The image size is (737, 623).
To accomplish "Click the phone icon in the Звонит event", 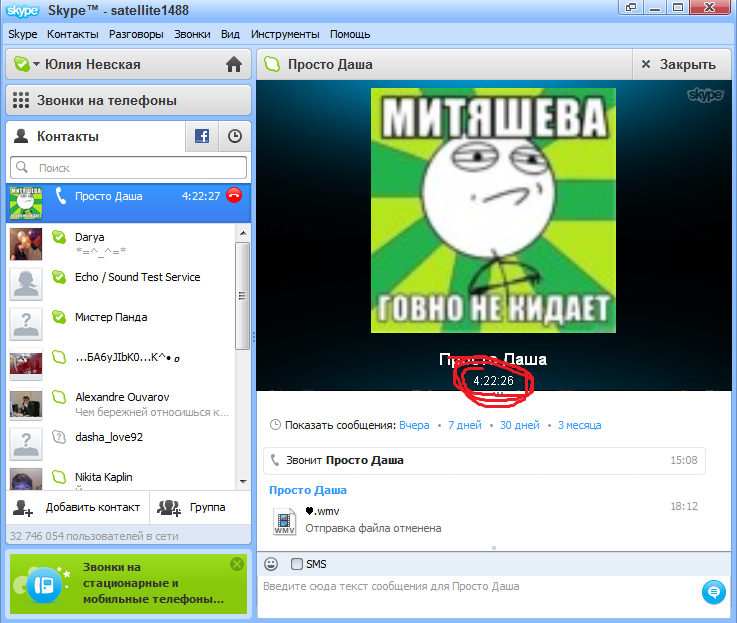I will pos(275,460).
